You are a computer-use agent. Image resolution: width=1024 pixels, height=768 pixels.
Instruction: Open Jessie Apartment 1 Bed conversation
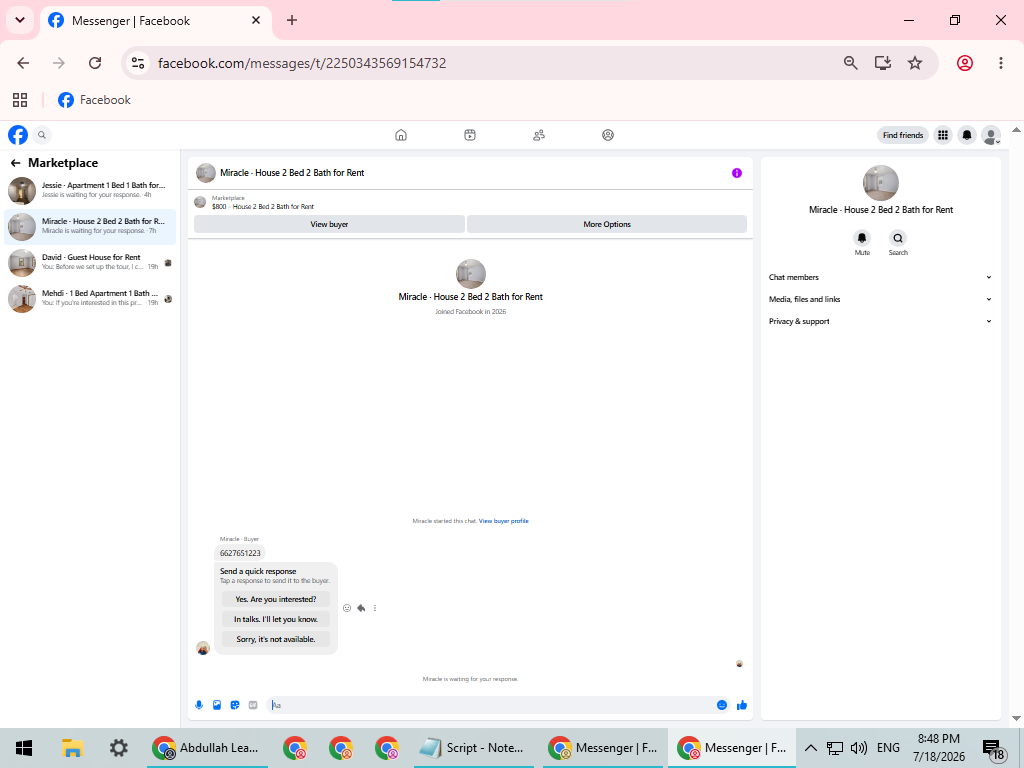[x=90, y=190]
